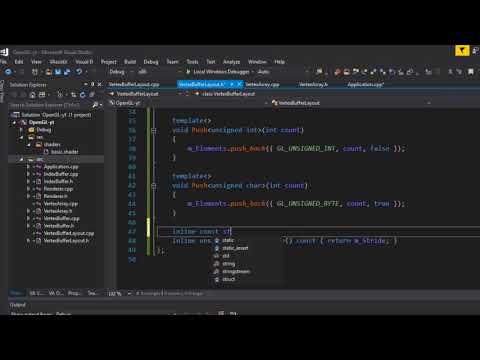The width and height of the screenshot is (480, 360).
Task: Click Solution Explorer search magnifier icon
Action: pyautogui.click(x=95, y=105)
